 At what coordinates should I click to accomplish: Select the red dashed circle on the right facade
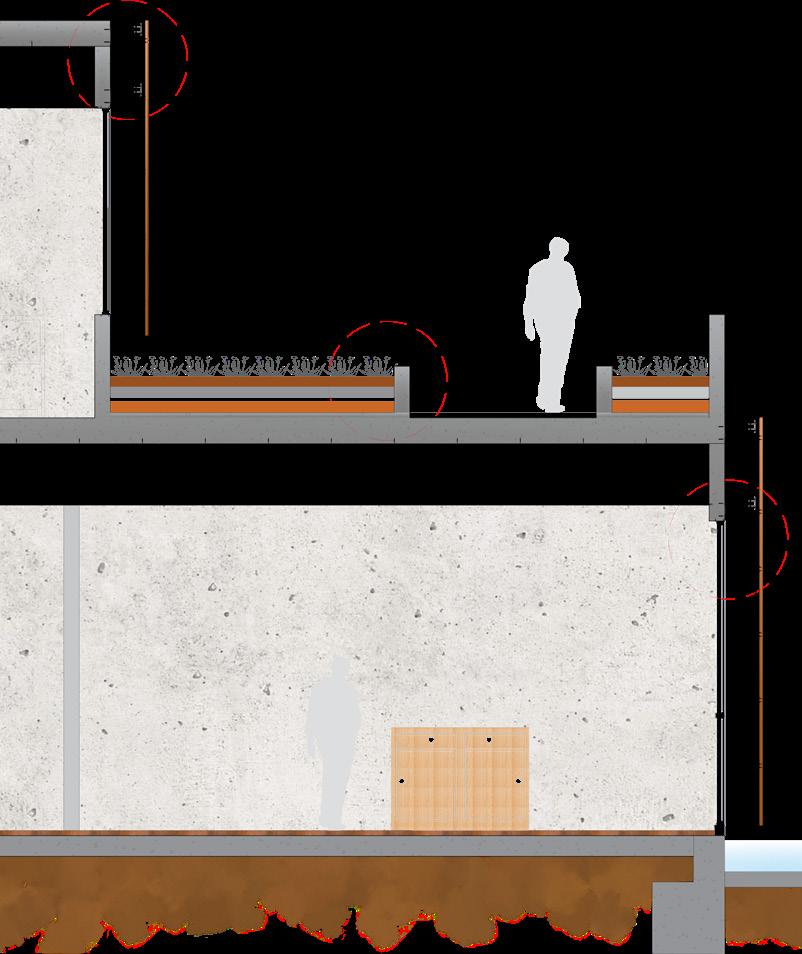[x=728, y=539]
